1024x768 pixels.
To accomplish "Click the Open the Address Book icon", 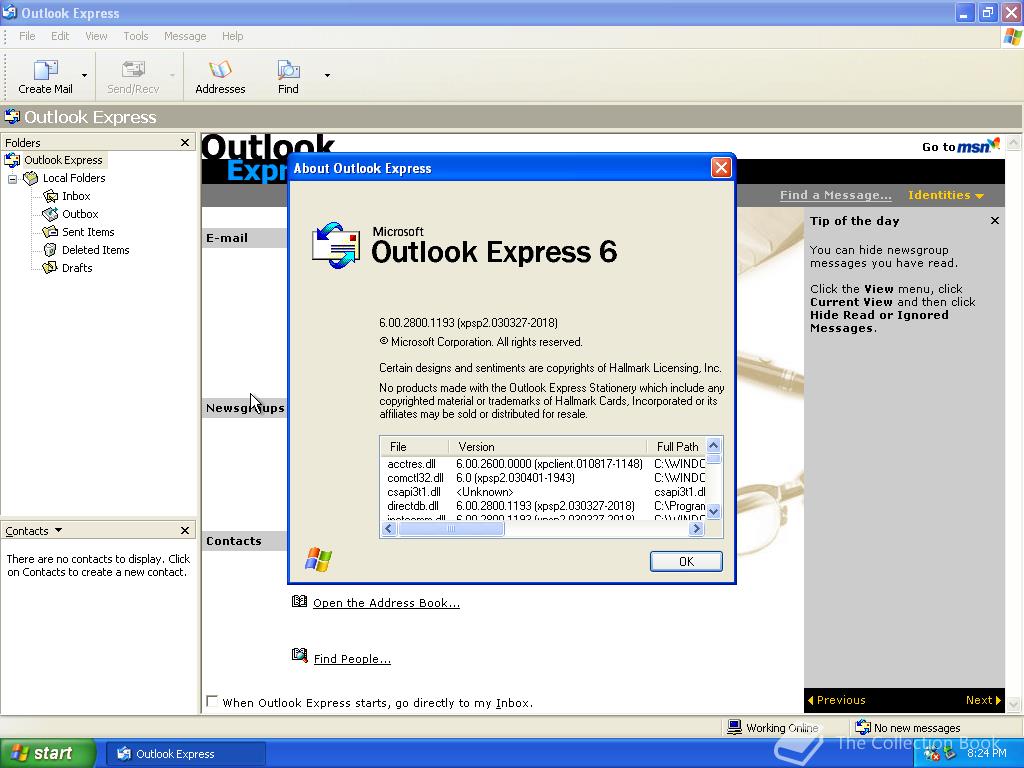I will (x=300, y=601).
